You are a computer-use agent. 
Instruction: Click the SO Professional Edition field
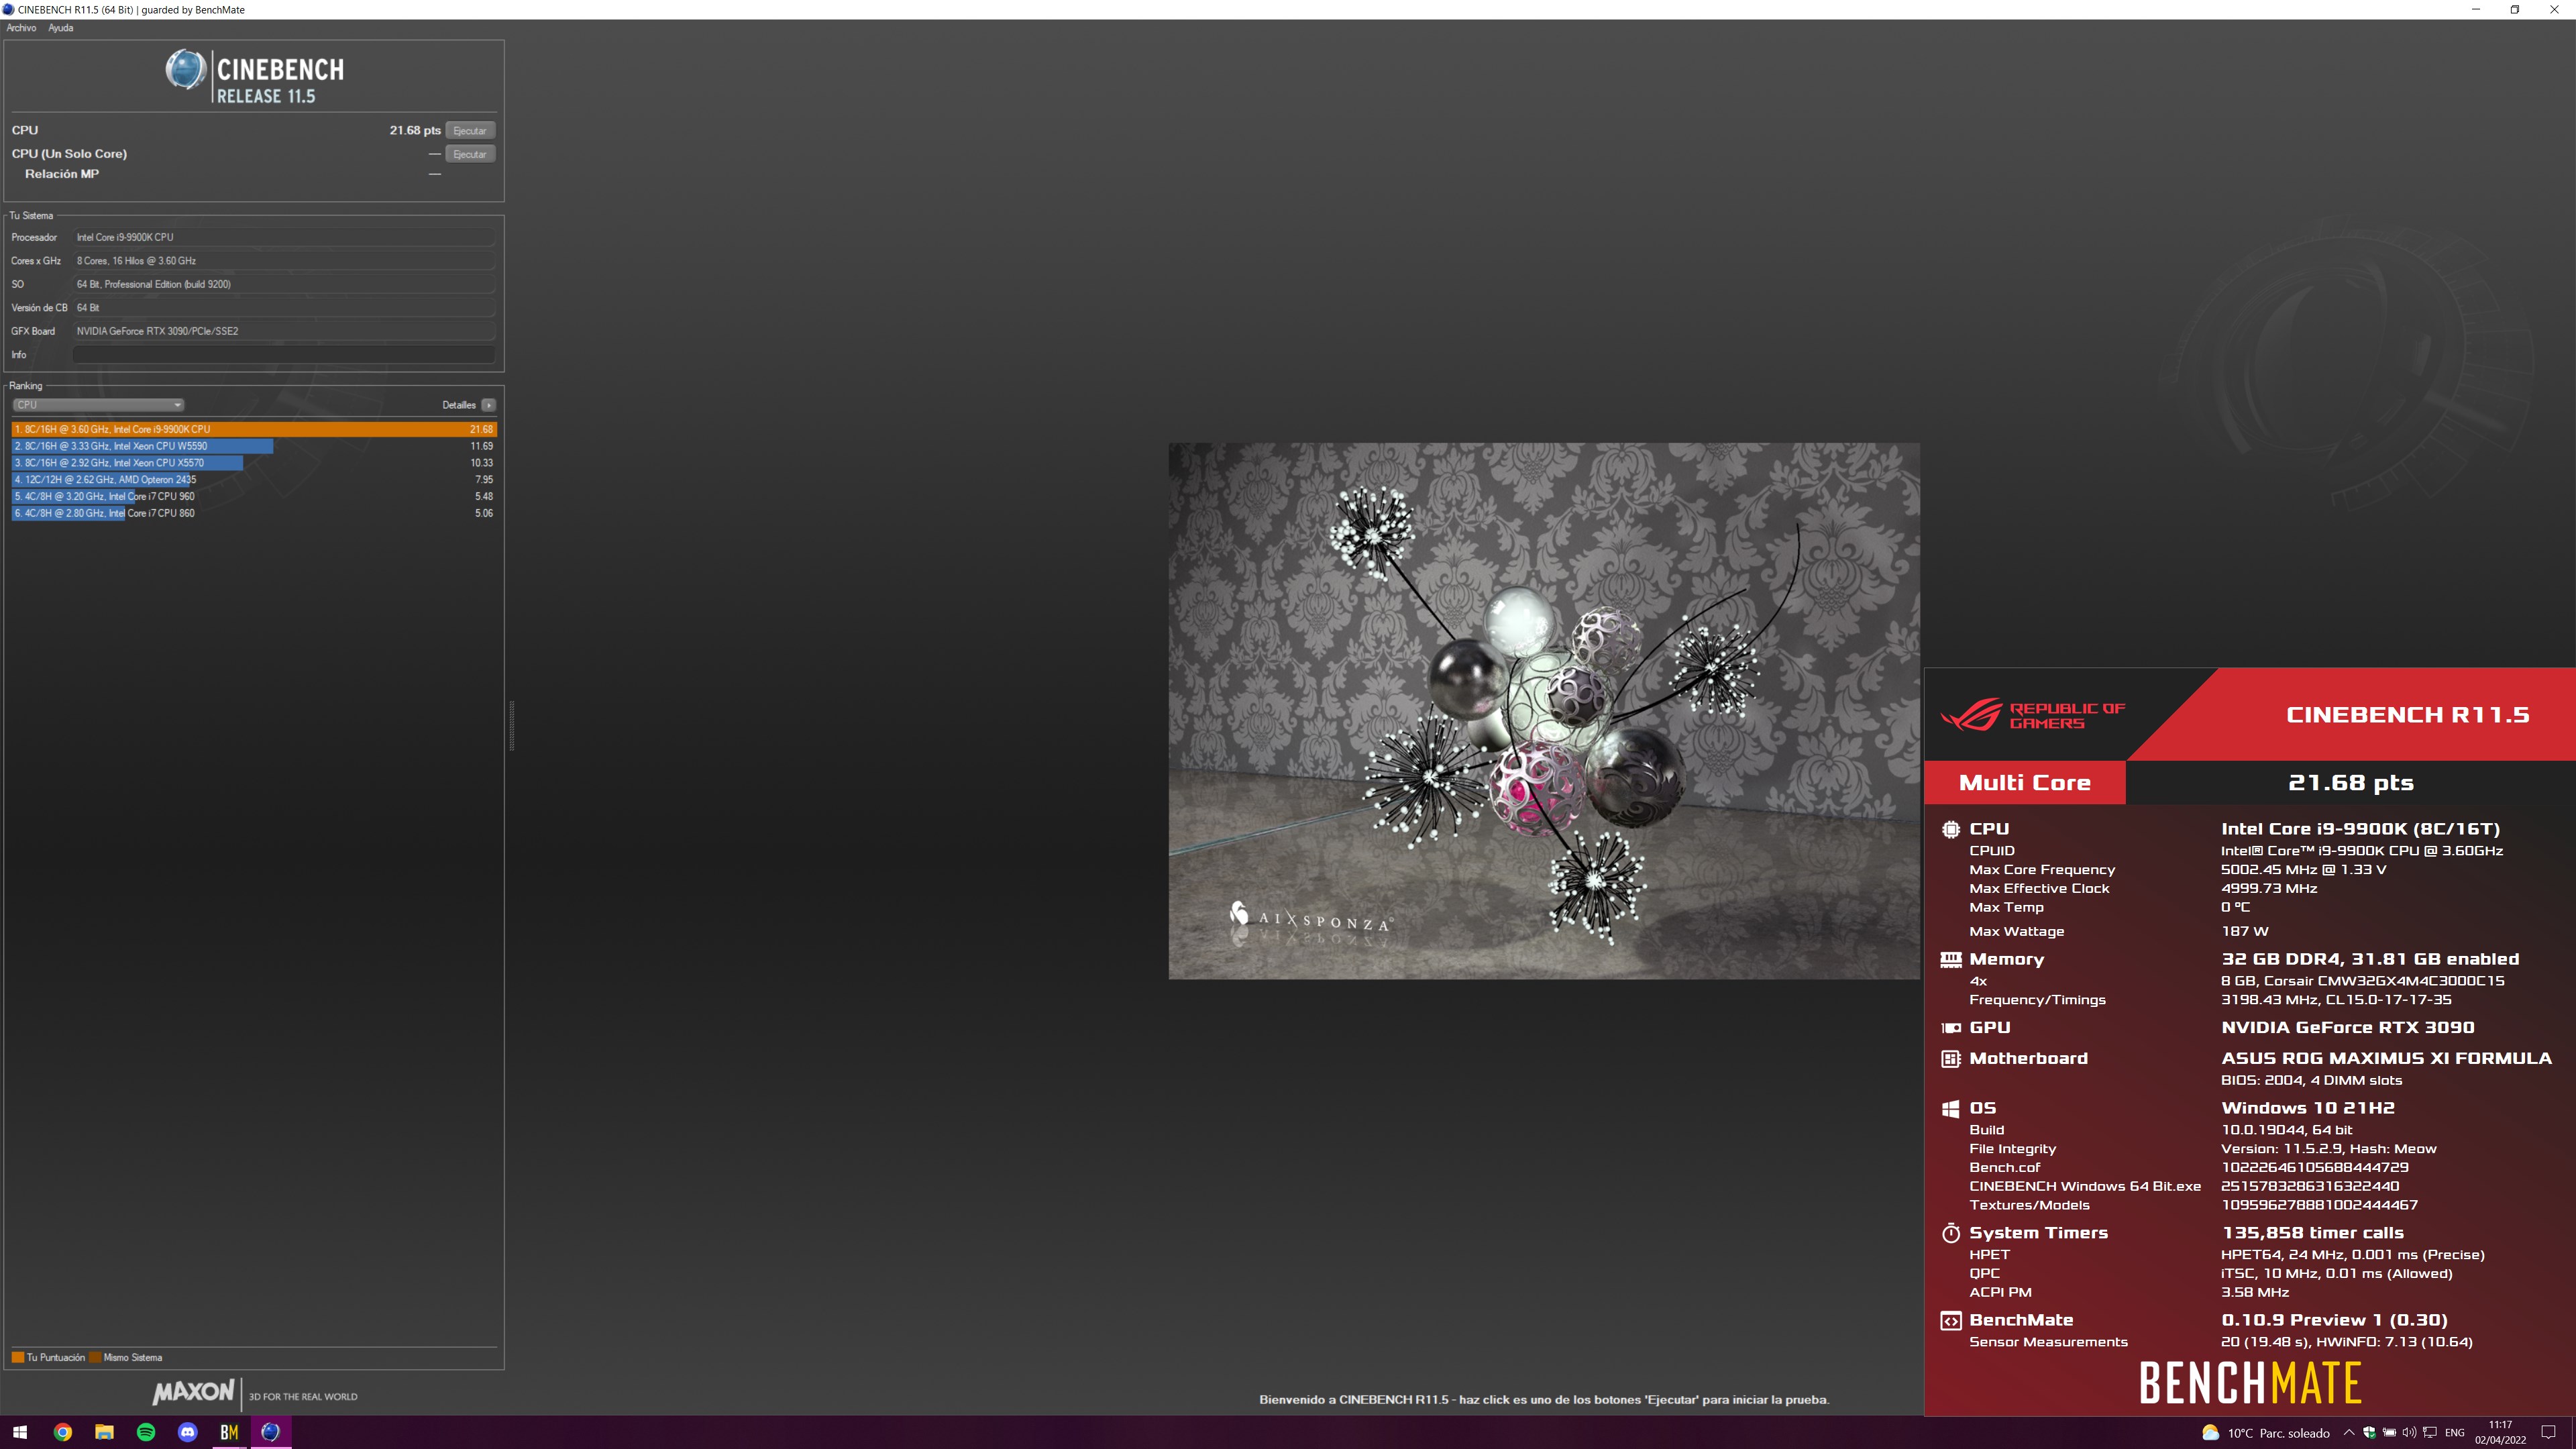[x=284, y=284]
